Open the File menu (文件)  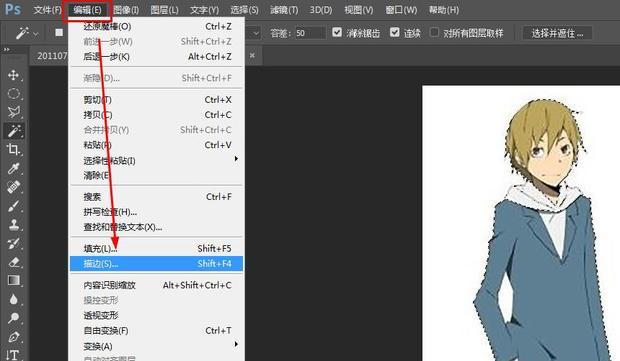tap(47, 10)
